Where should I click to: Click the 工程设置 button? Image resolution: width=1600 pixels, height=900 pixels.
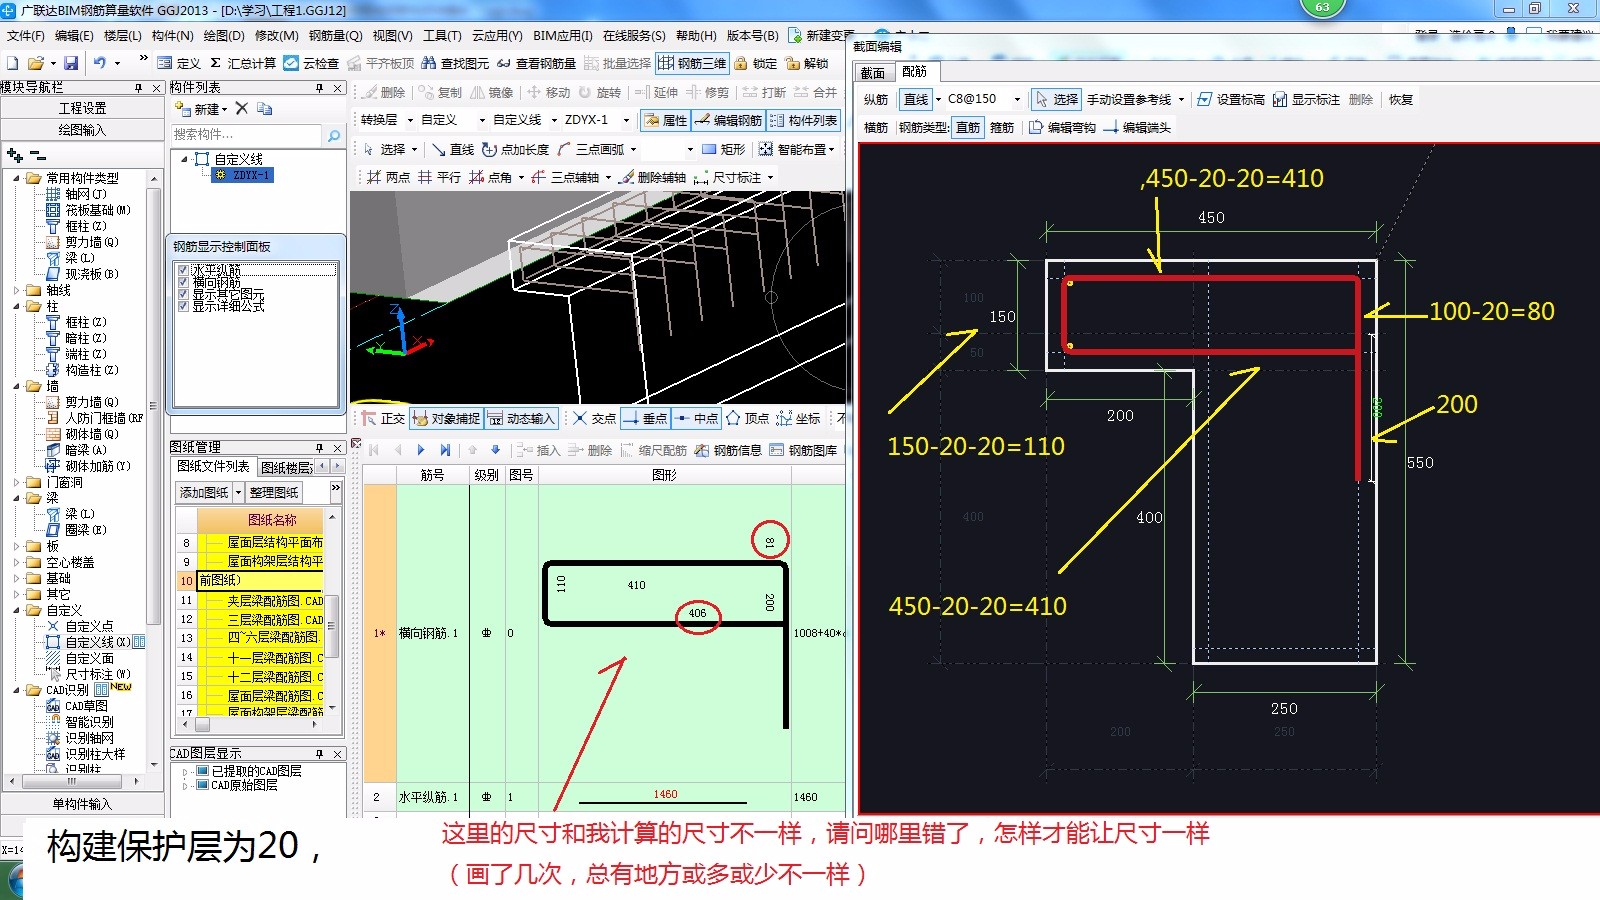(x=82, y=108)
